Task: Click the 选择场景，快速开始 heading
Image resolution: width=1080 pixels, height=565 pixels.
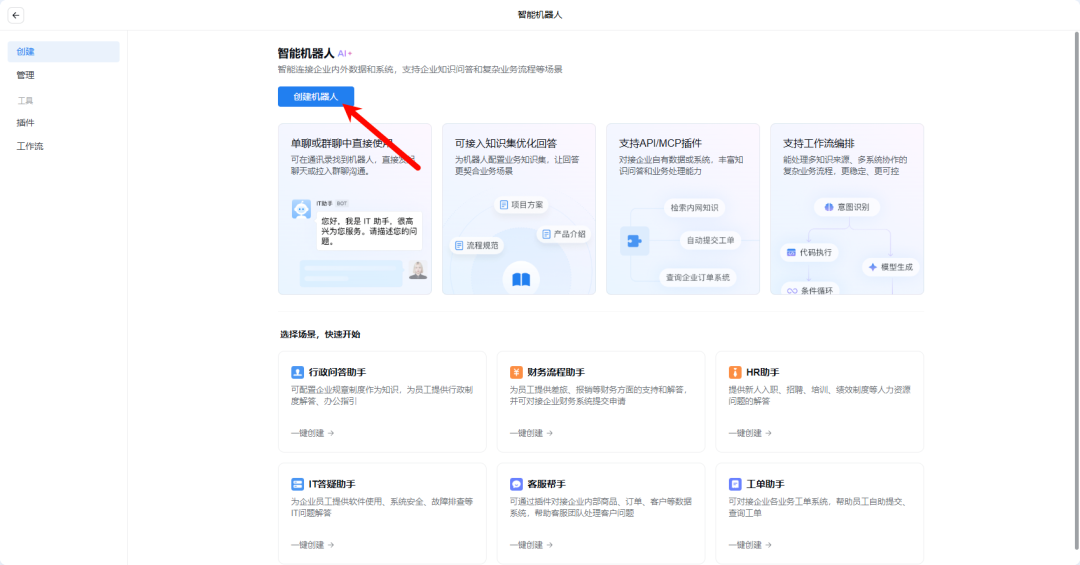Action: (x=320, y=334)
